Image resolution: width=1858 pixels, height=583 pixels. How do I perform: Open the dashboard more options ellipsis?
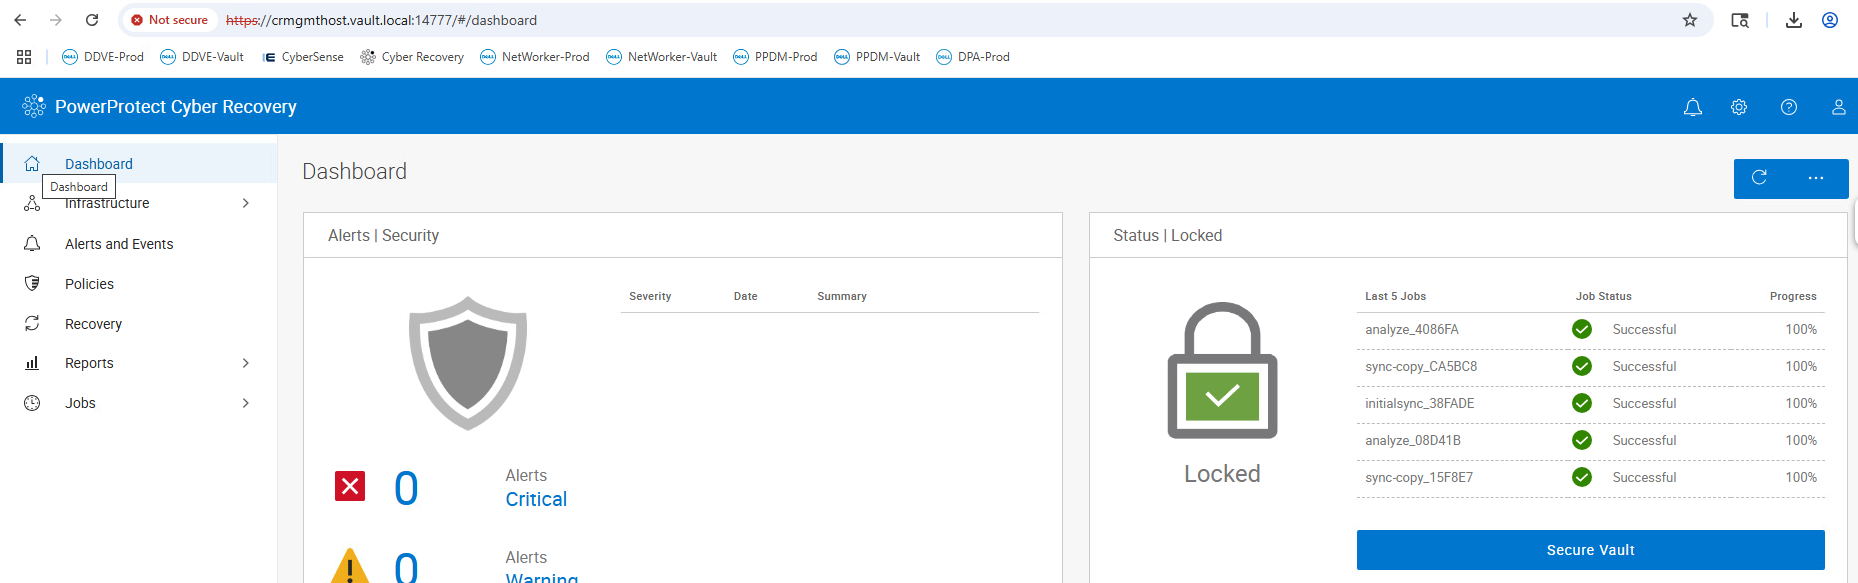1816,178
